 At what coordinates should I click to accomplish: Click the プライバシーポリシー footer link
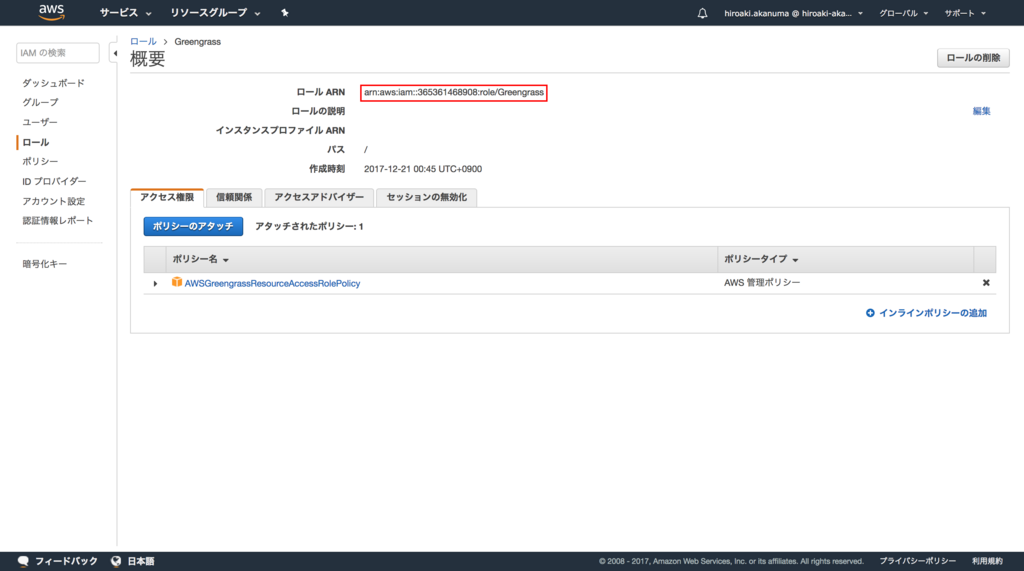[917, 561]
